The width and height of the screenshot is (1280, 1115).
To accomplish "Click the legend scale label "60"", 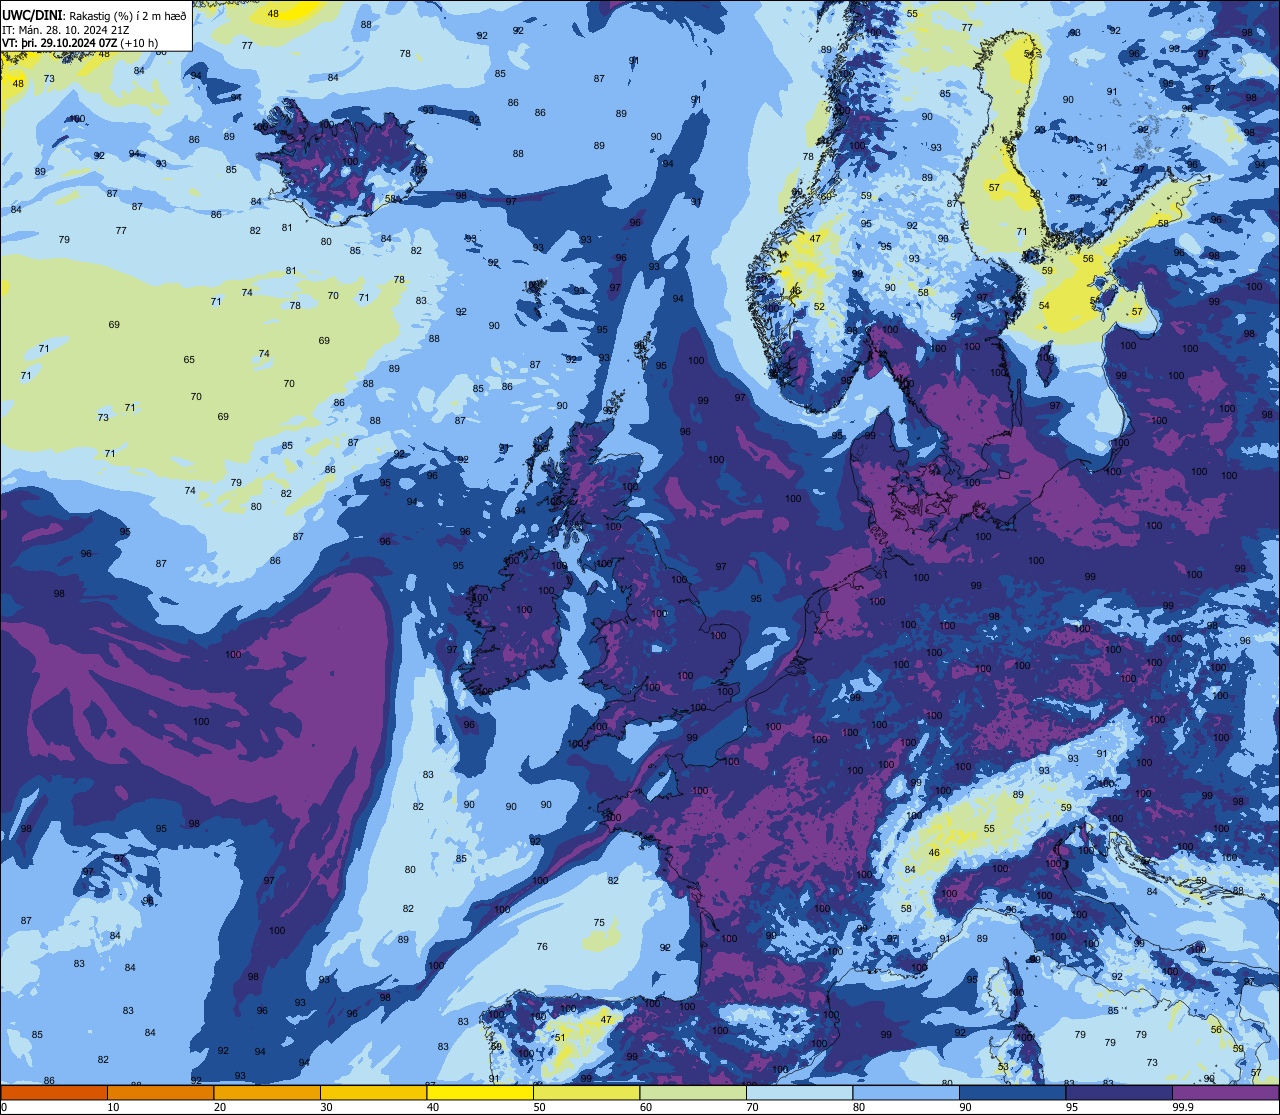I will [x=646, y=1107].
